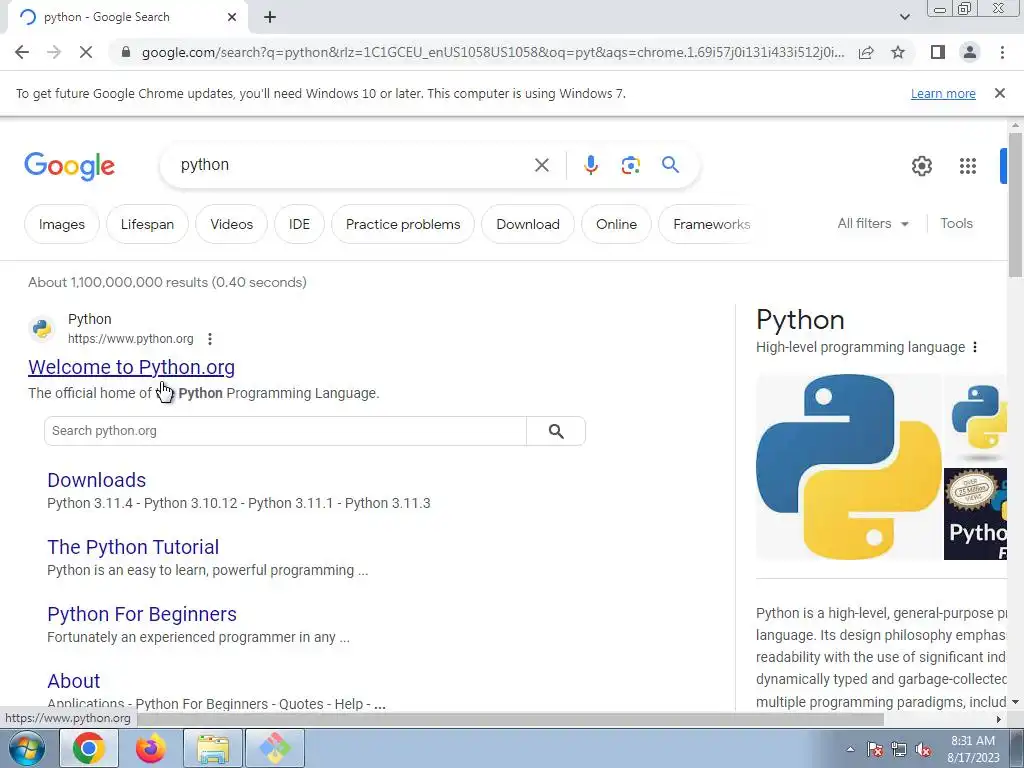Image resolution: width=1024 pixels, height=768 pixels.
Task: Toggle the Chrome side panel icon
Action: (938, 52)
